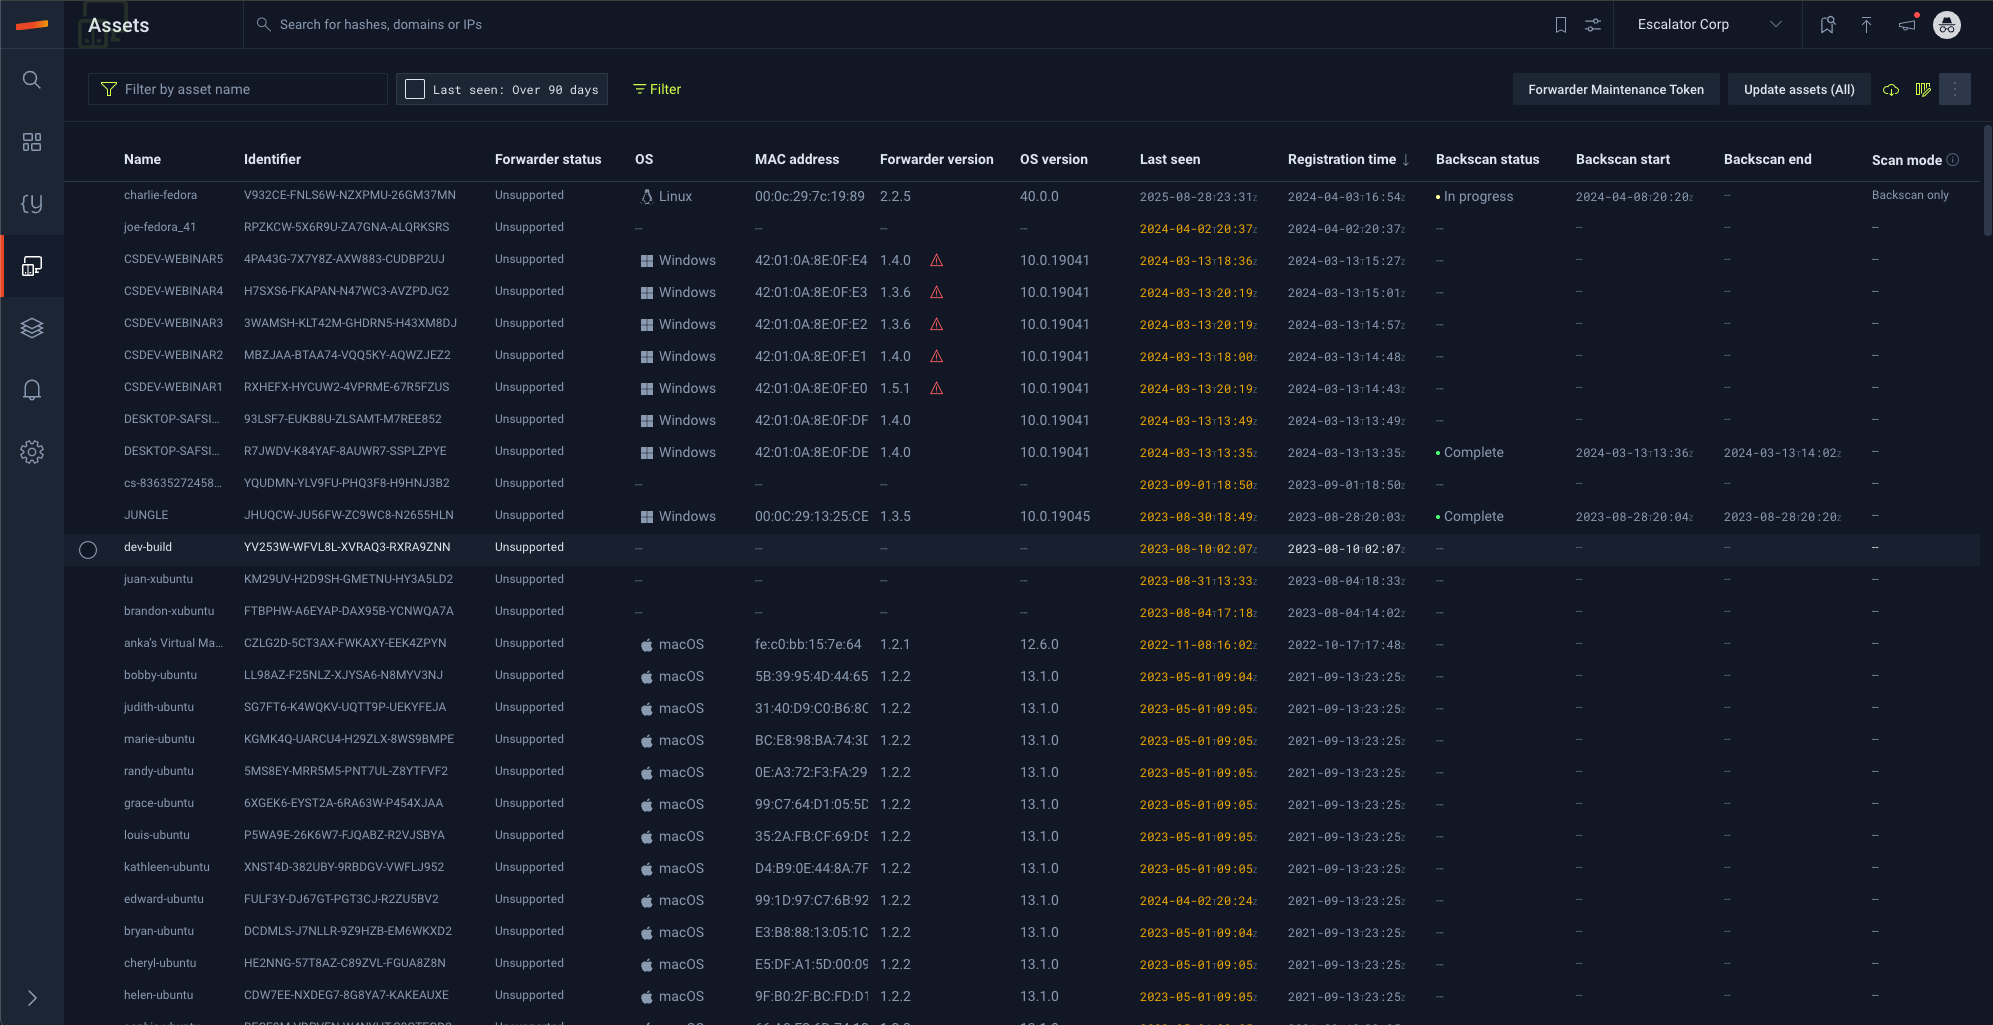Click the 'Filter by asset name' field
This screenshot has width=1993, height=1025.
click(x=250, y=90)
